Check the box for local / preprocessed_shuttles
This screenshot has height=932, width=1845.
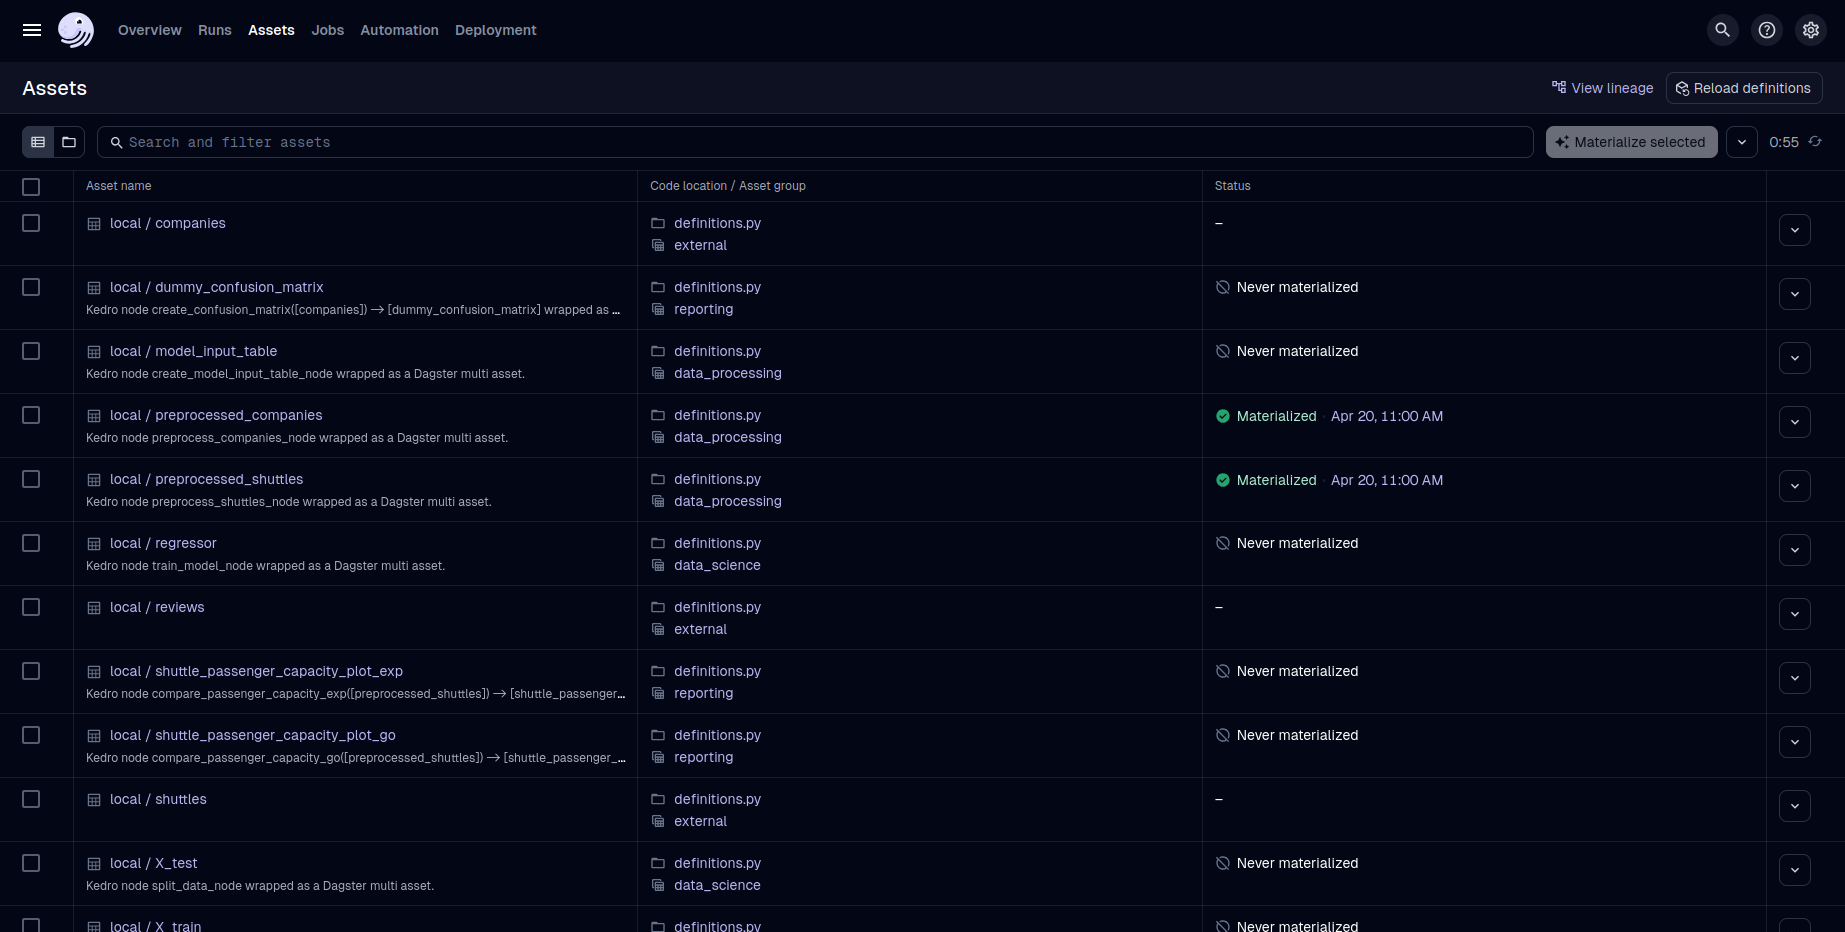coord(31,479)
